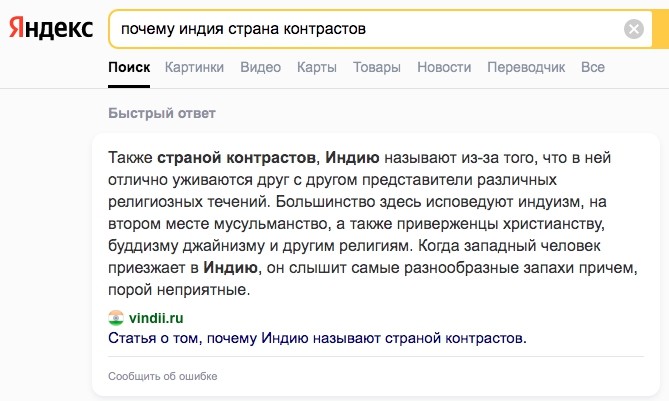This screenshot has width=669, height=401.
Task: Expand the Все services menu
Action: [x=593, y=68]
